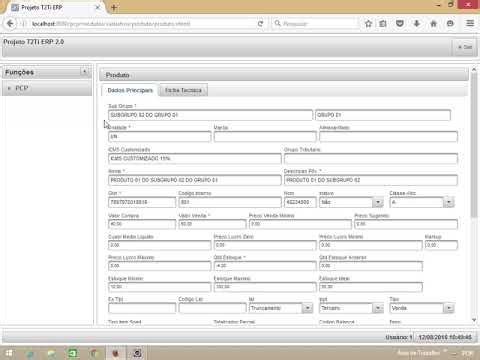
Task: Click the Descricao Pdv field
Action: [x=371, y=180]
